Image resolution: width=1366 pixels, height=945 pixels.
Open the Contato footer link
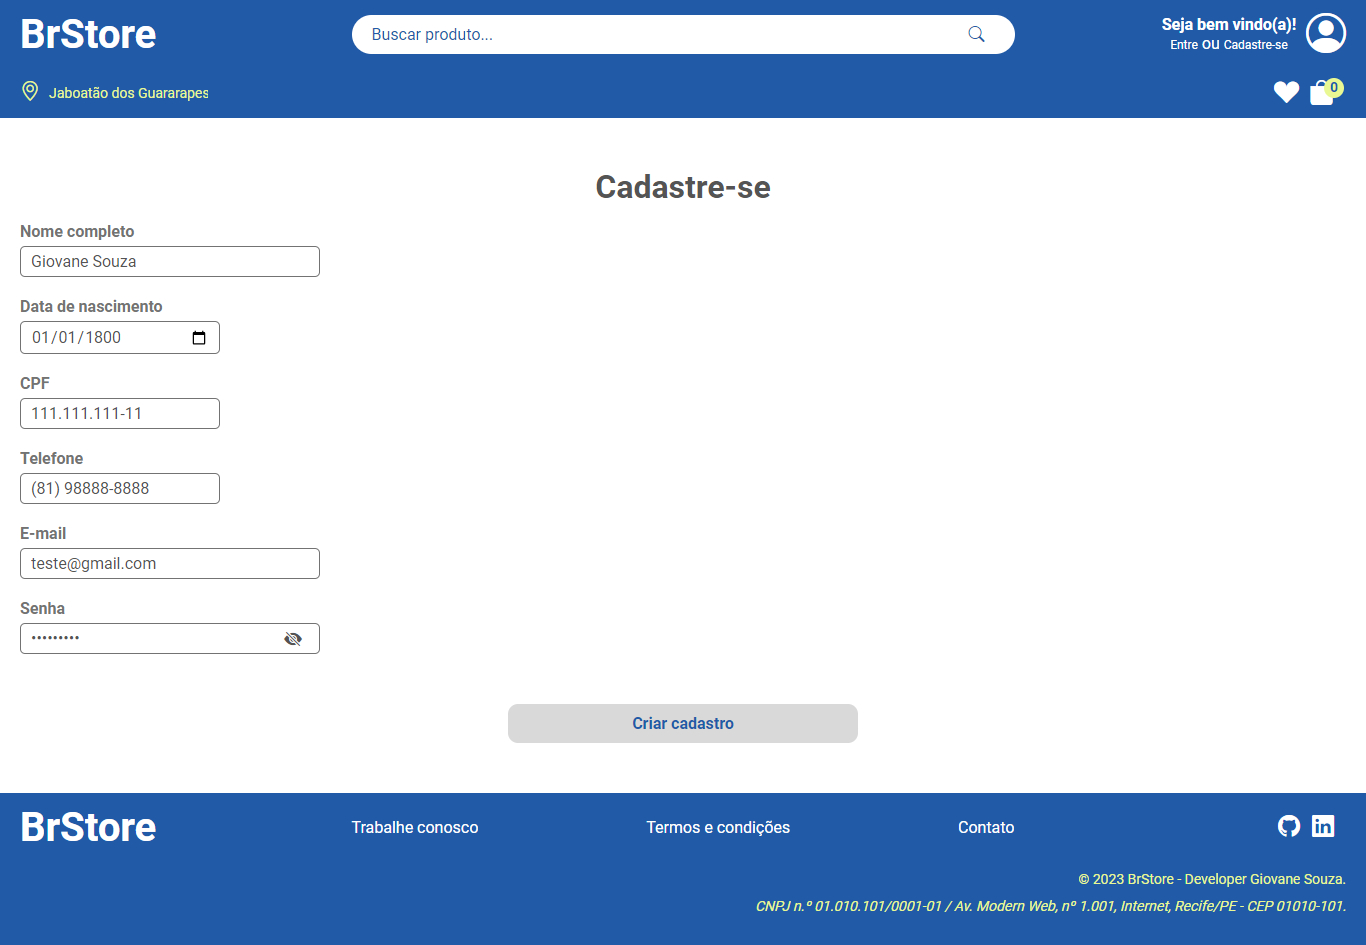tap(986, 827)
